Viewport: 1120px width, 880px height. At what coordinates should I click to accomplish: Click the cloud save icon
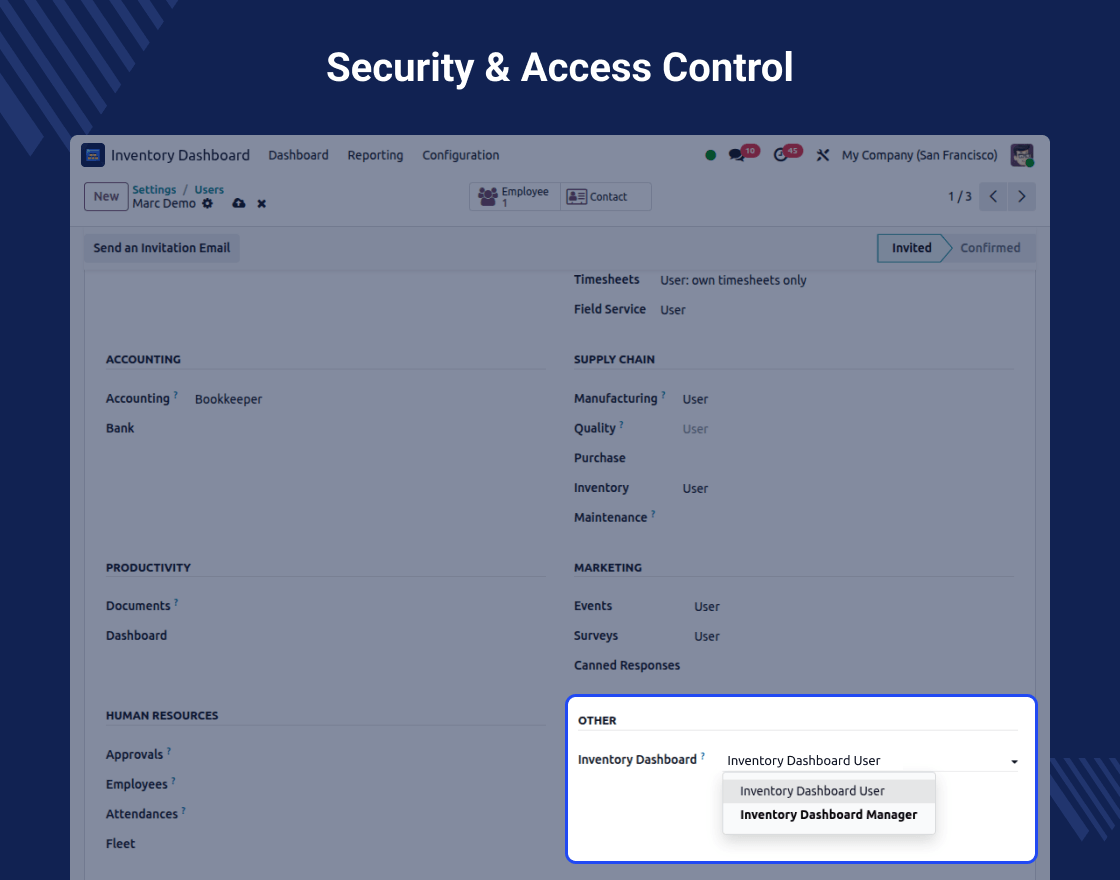(x=239, y=204)
